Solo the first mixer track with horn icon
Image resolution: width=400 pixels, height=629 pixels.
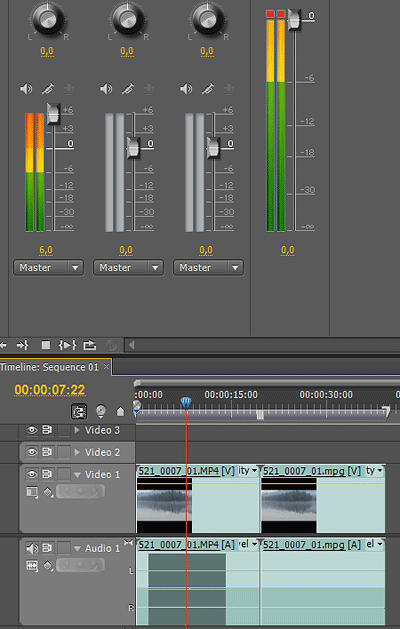coord(48,89)
